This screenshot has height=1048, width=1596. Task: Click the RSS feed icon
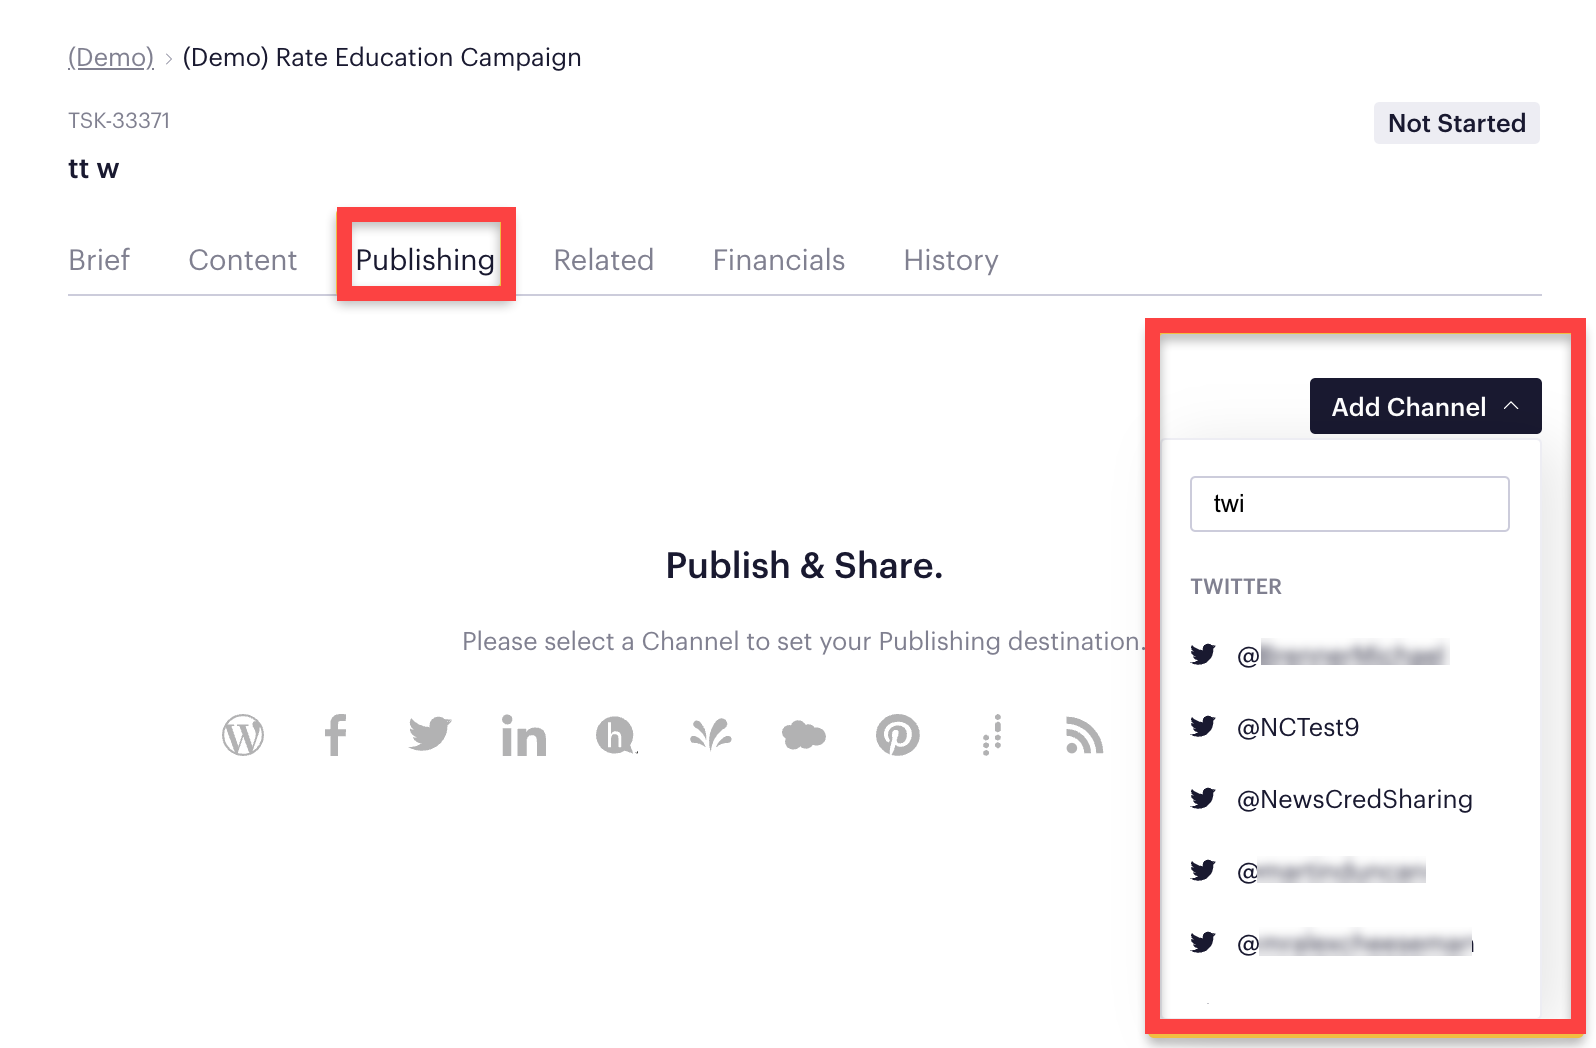click(x=1084, y=736)
